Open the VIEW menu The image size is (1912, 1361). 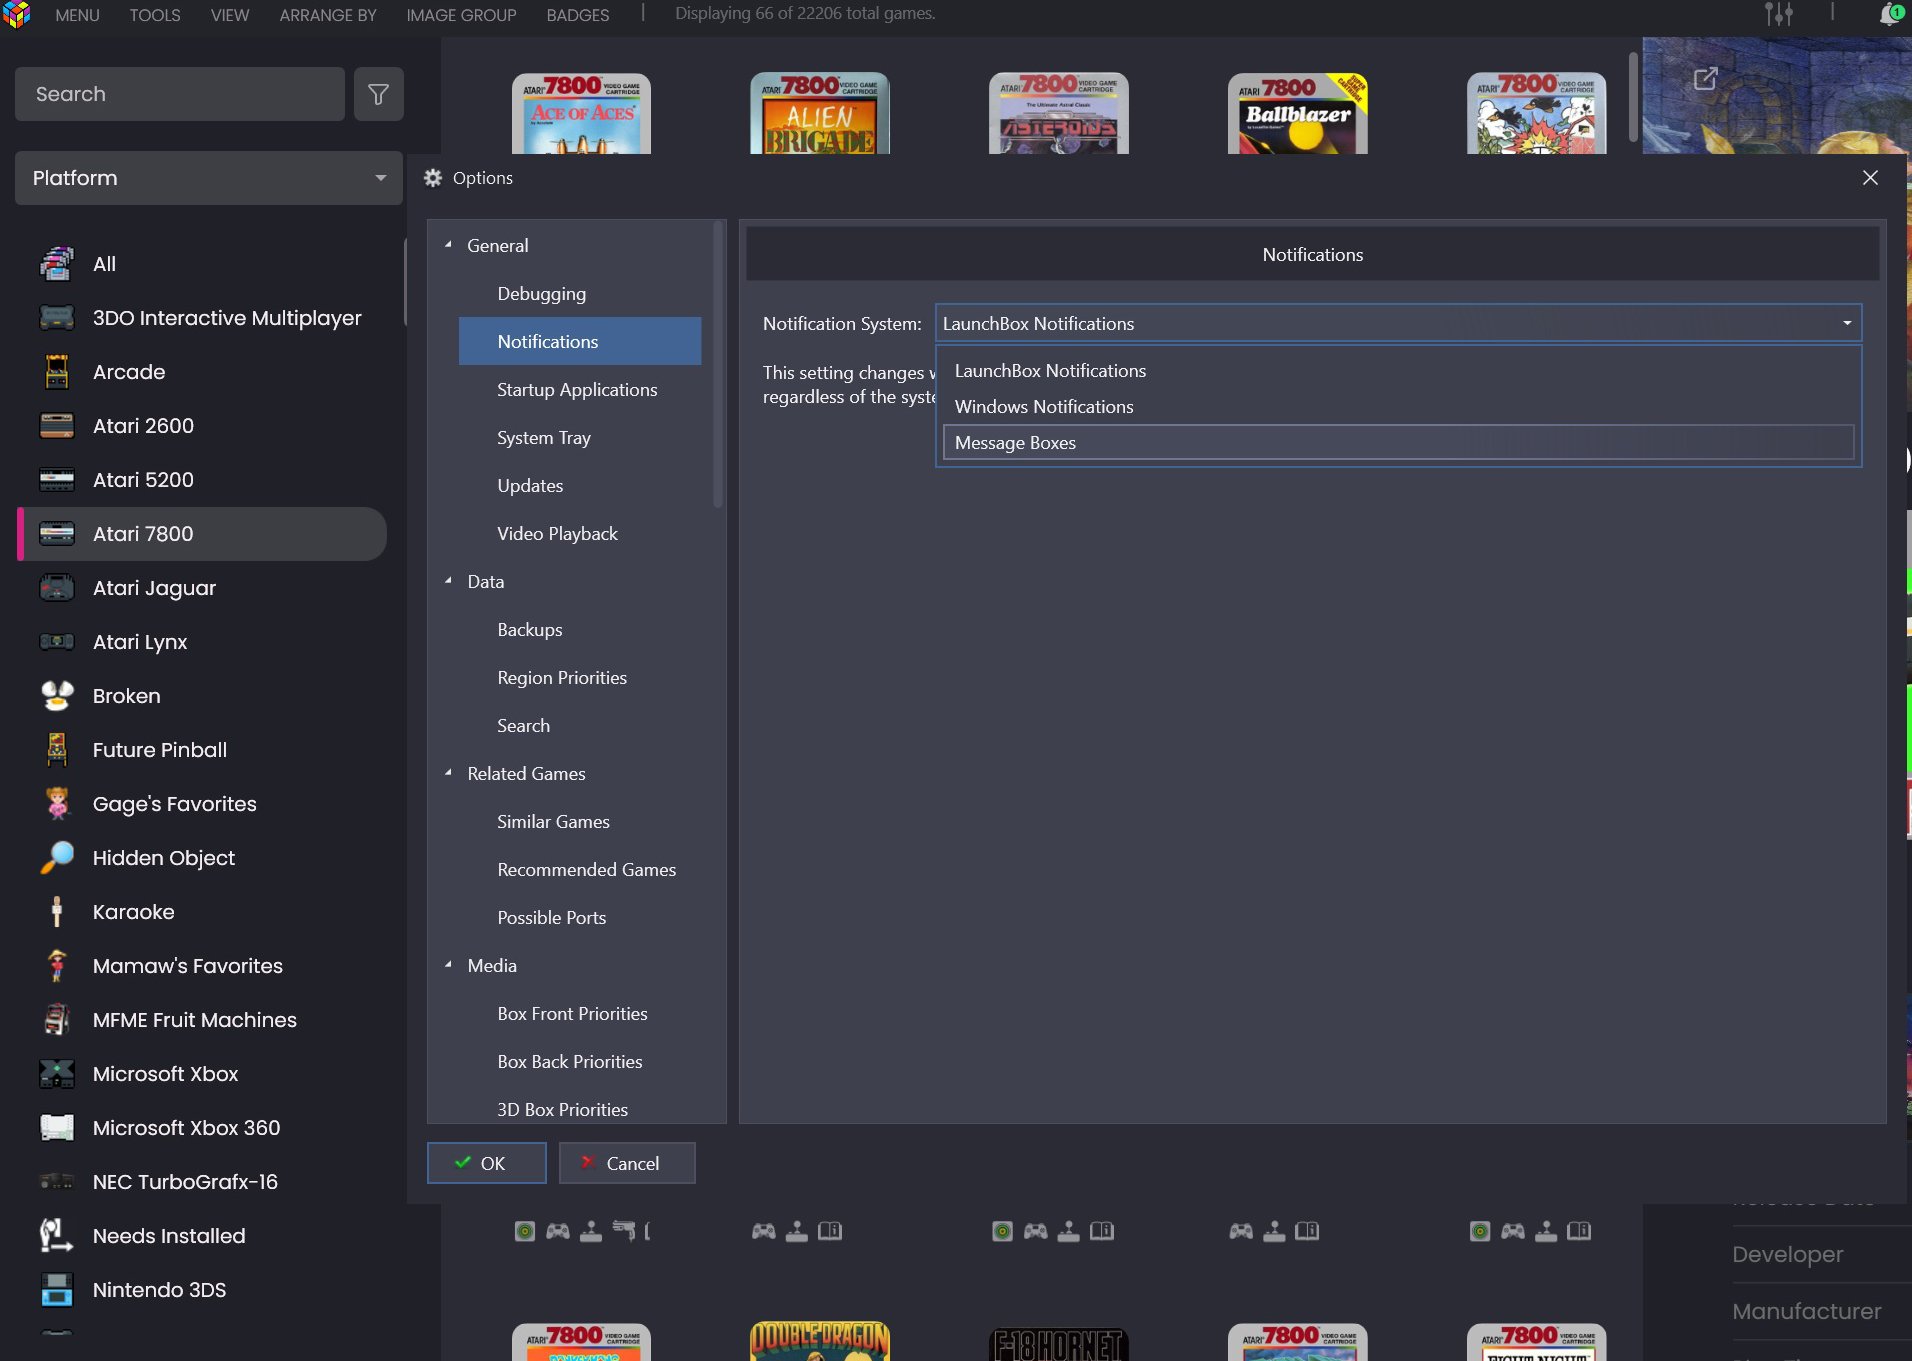tap(230, 15)
